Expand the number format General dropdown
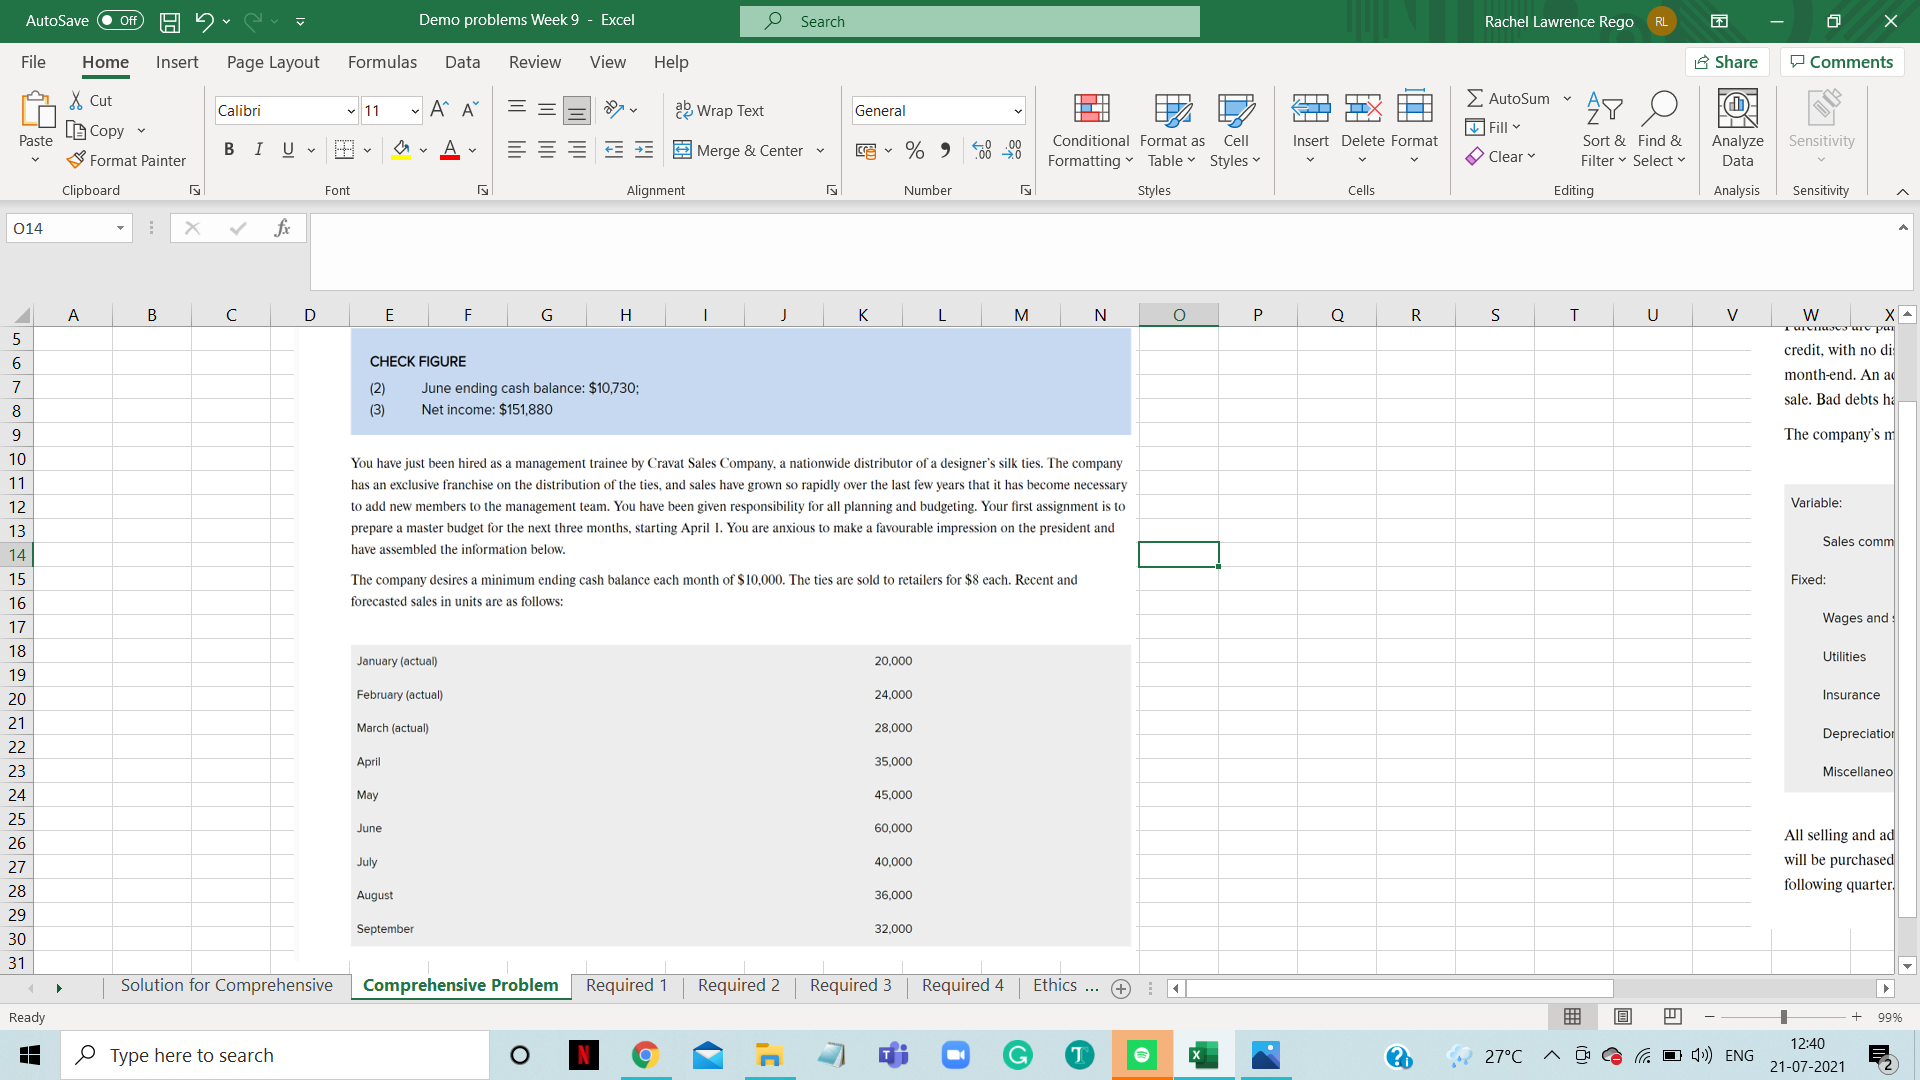The height and width of the screenshot is (1080, 1920). tap(1017, 111)
